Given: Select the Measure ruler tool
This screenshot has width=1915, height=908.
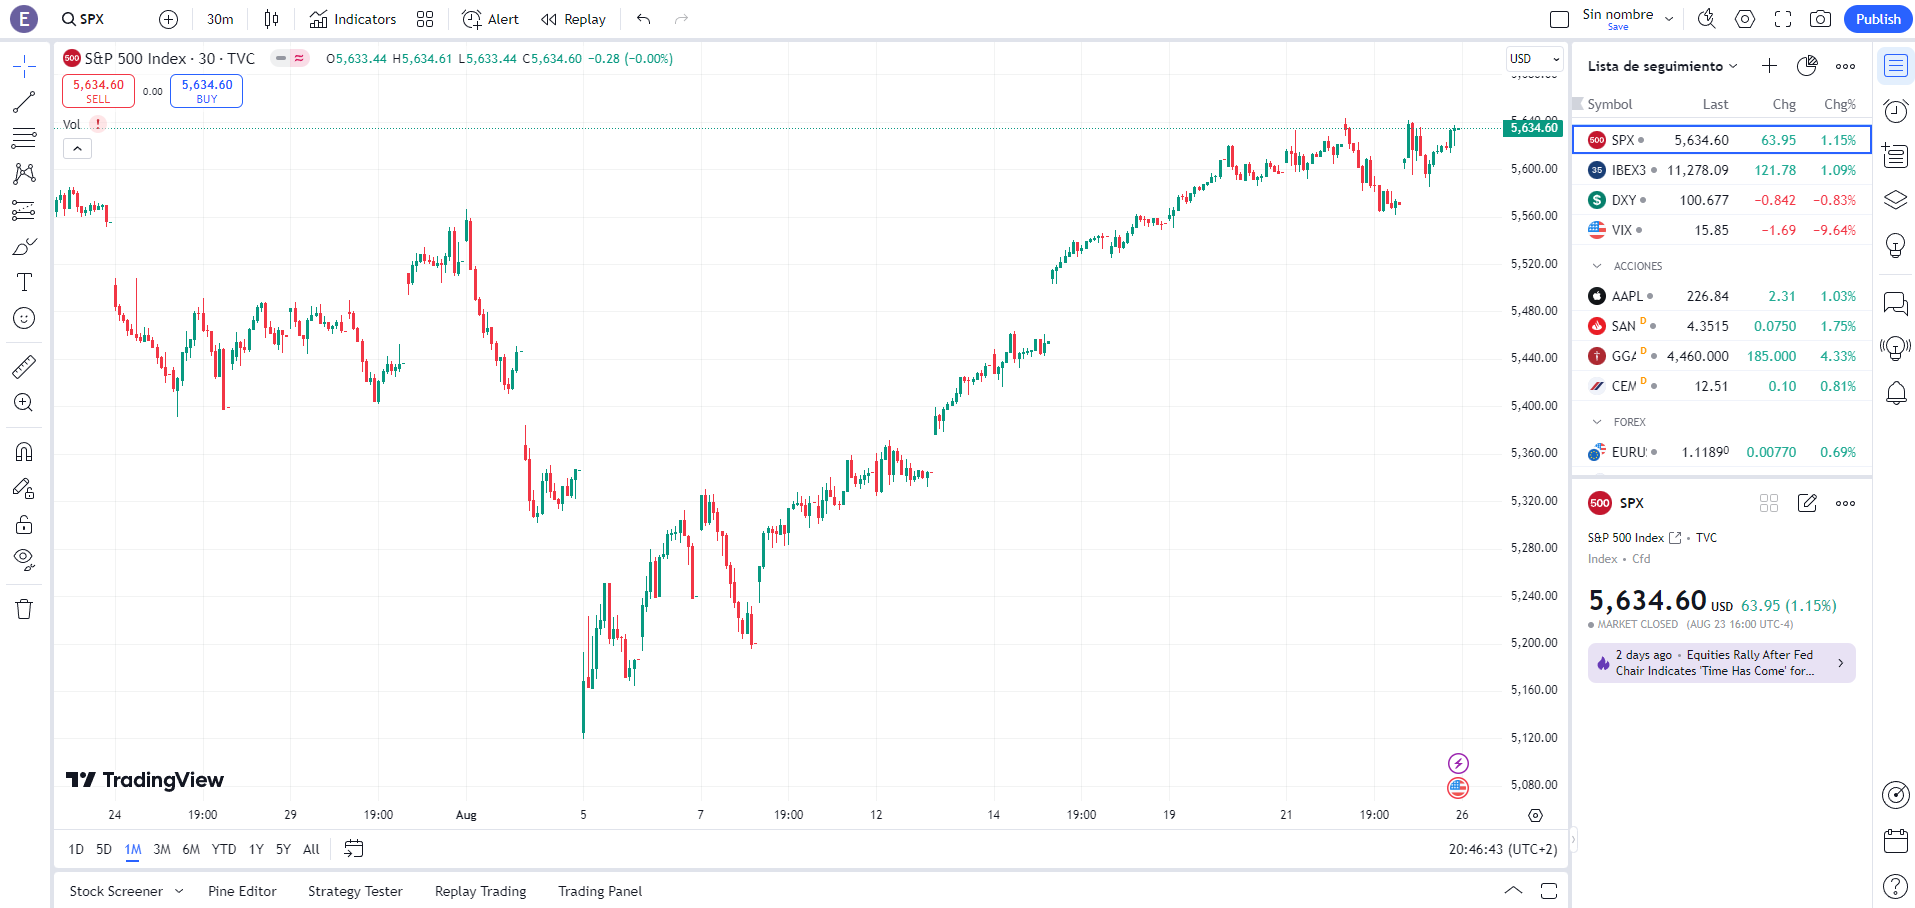Looking at the screenshot, I should click(24, 367).
